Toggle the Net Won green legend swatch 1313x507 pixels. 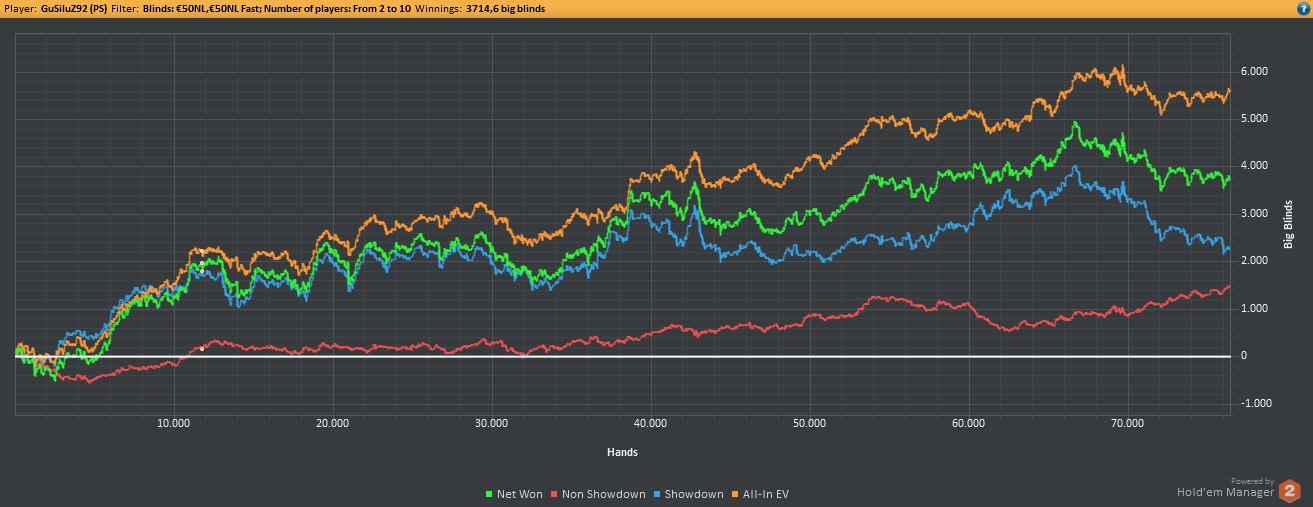[489, 494]
